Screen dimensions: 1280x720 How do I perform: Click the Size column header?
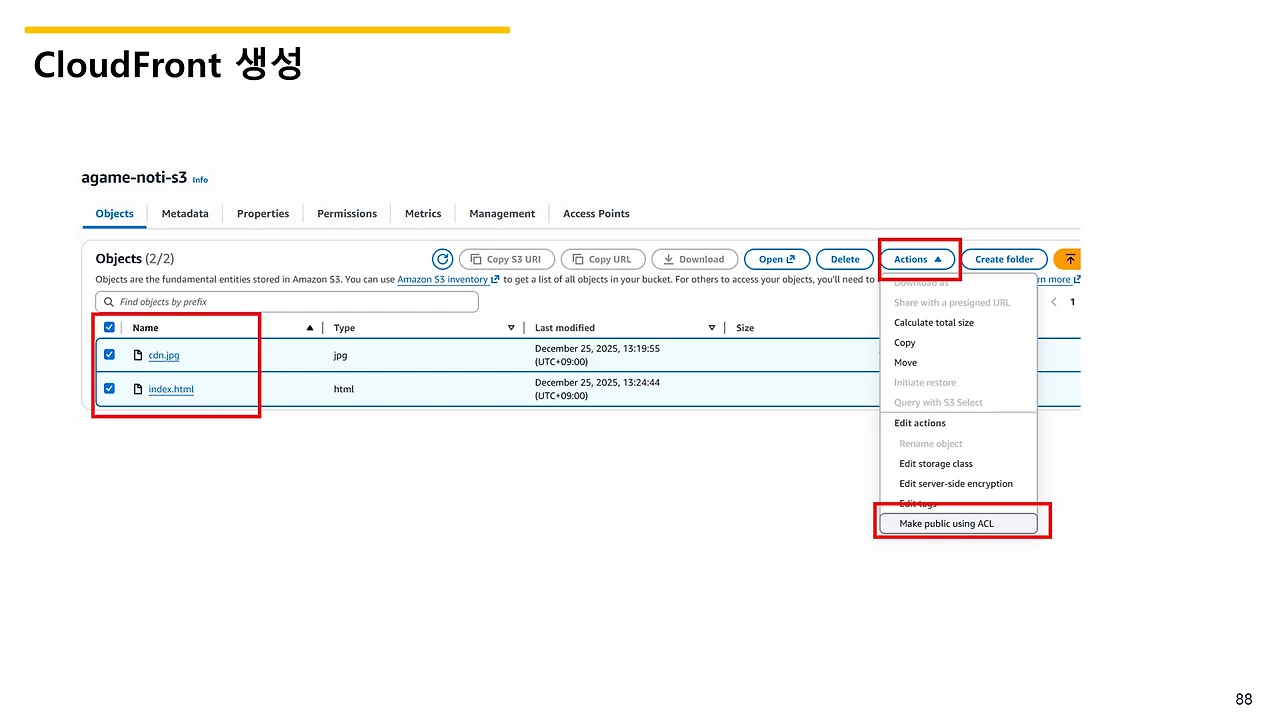point(745,328)
